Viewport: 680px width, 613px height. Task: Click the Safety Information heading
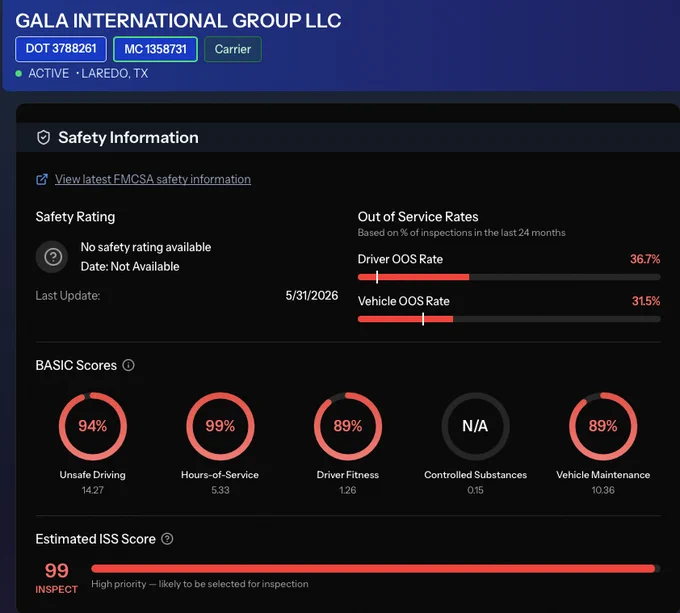(128, 137)
